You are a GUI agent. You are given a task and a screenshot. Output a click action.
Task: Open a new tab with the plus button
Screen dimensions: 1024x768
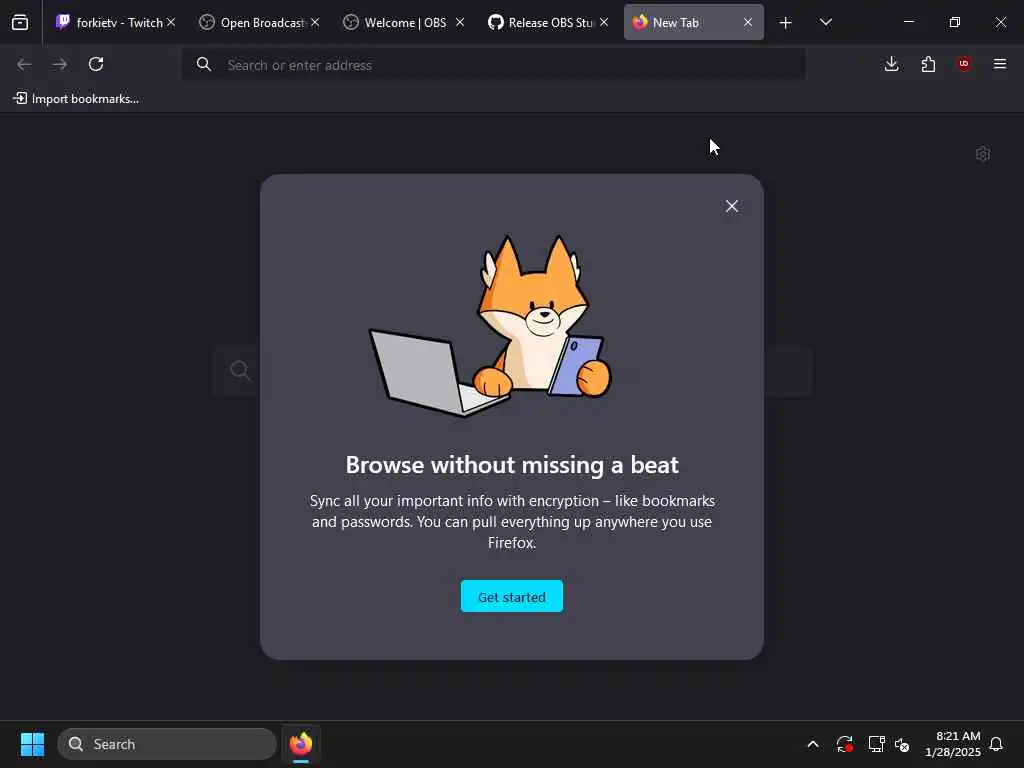pyautogui.click(x=786, y=23)
